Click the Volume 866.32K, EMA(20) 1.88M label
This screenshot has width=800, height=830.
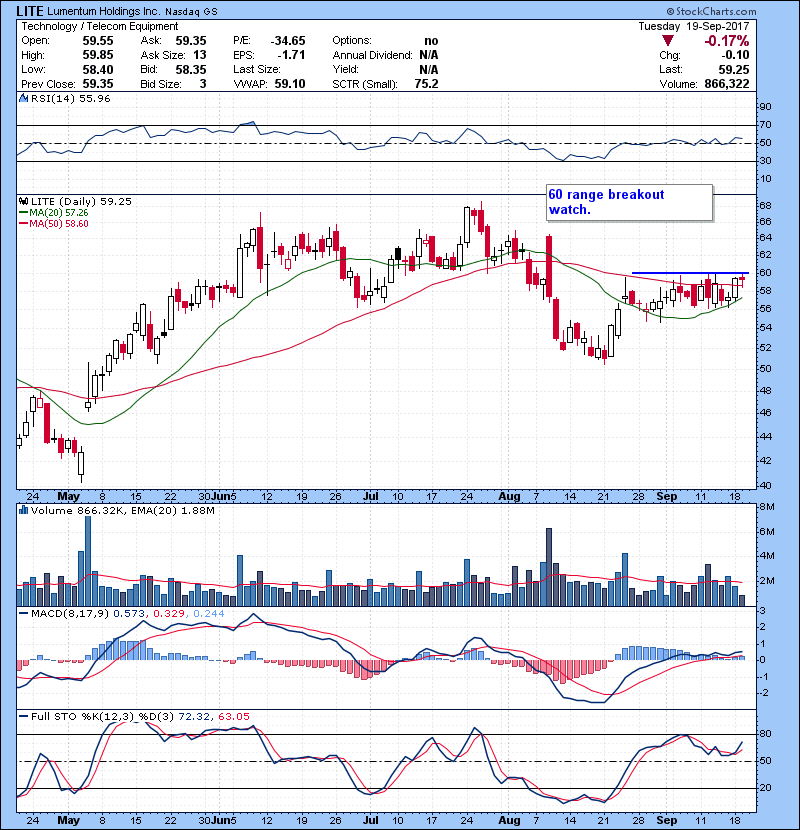click(122, 510)
